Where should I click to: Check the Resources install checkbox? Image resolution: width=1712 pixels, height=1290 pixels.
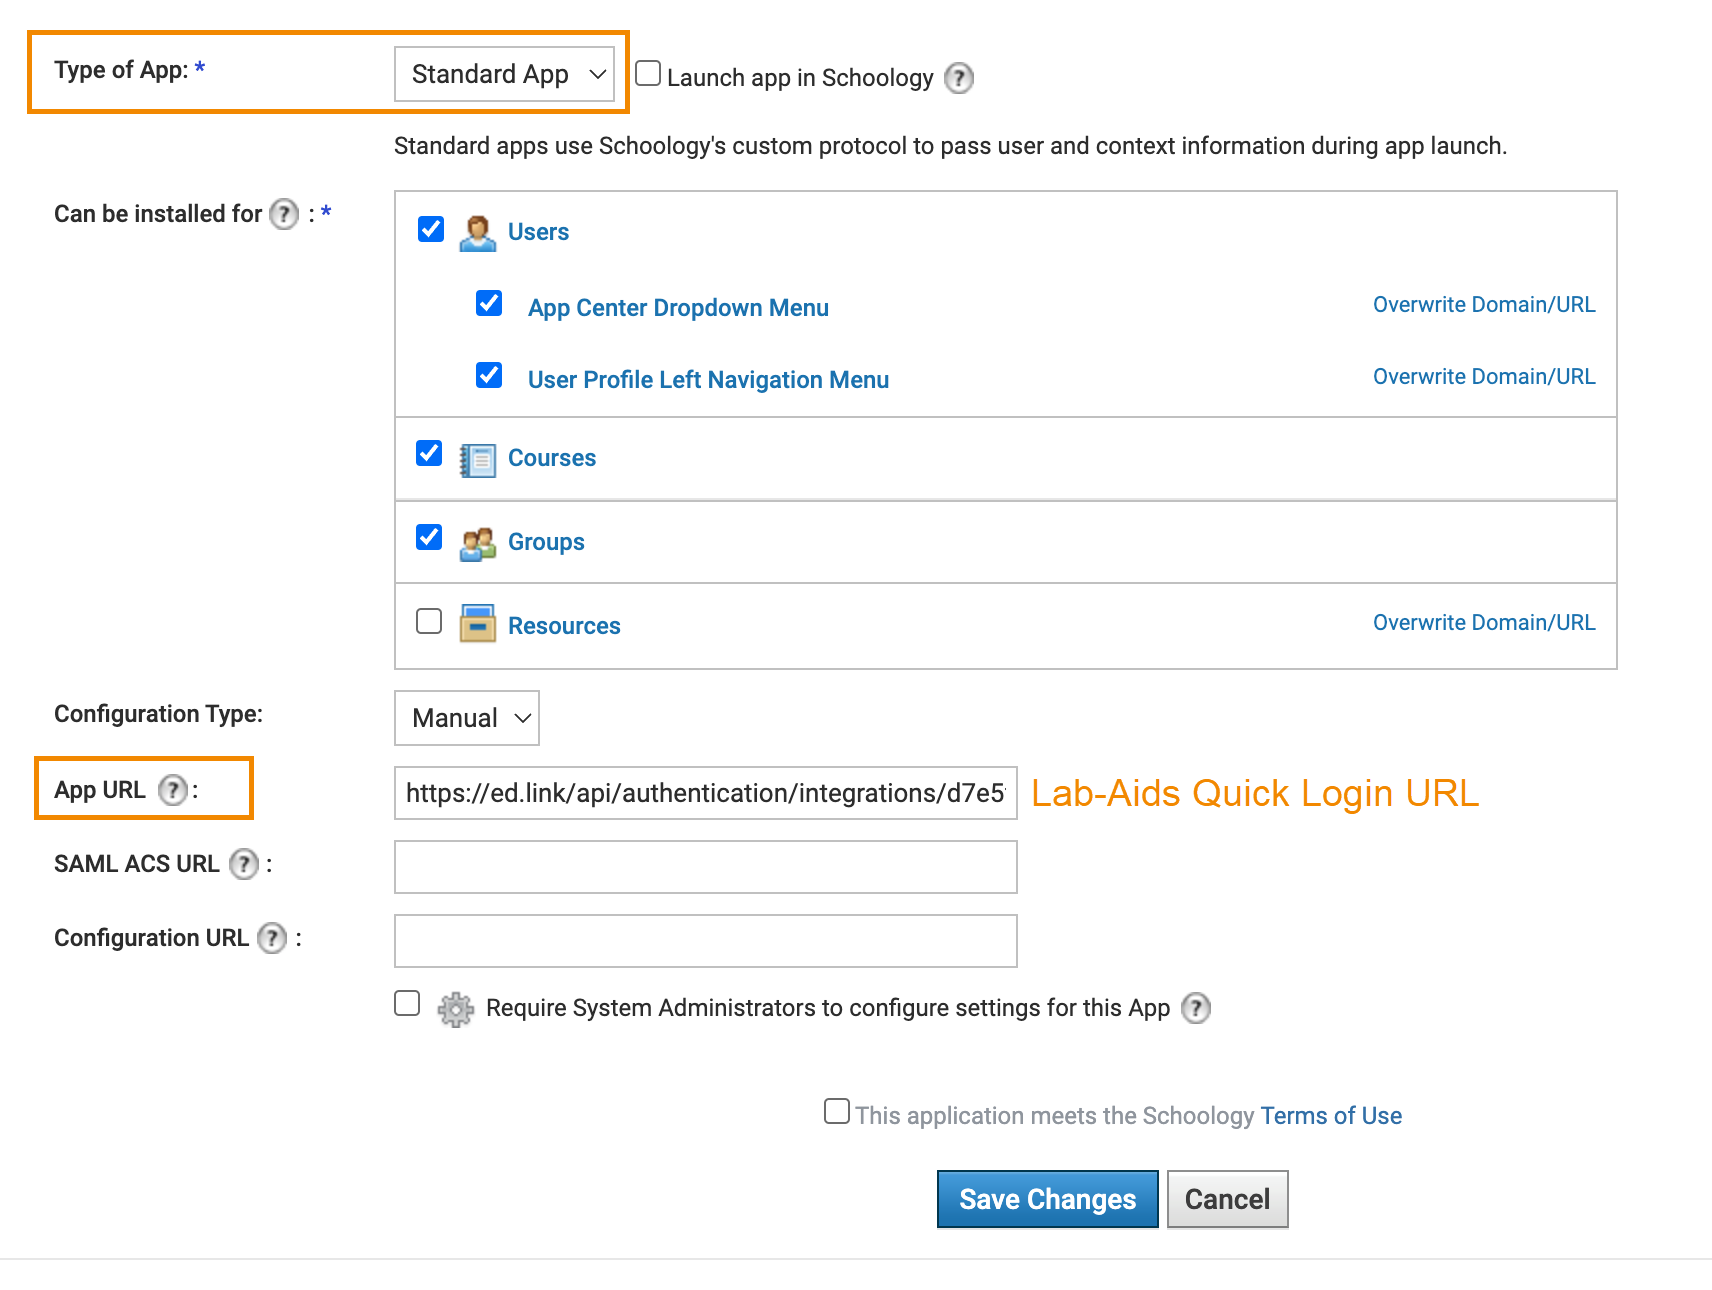pyautogui.click(x=429, y=621)
